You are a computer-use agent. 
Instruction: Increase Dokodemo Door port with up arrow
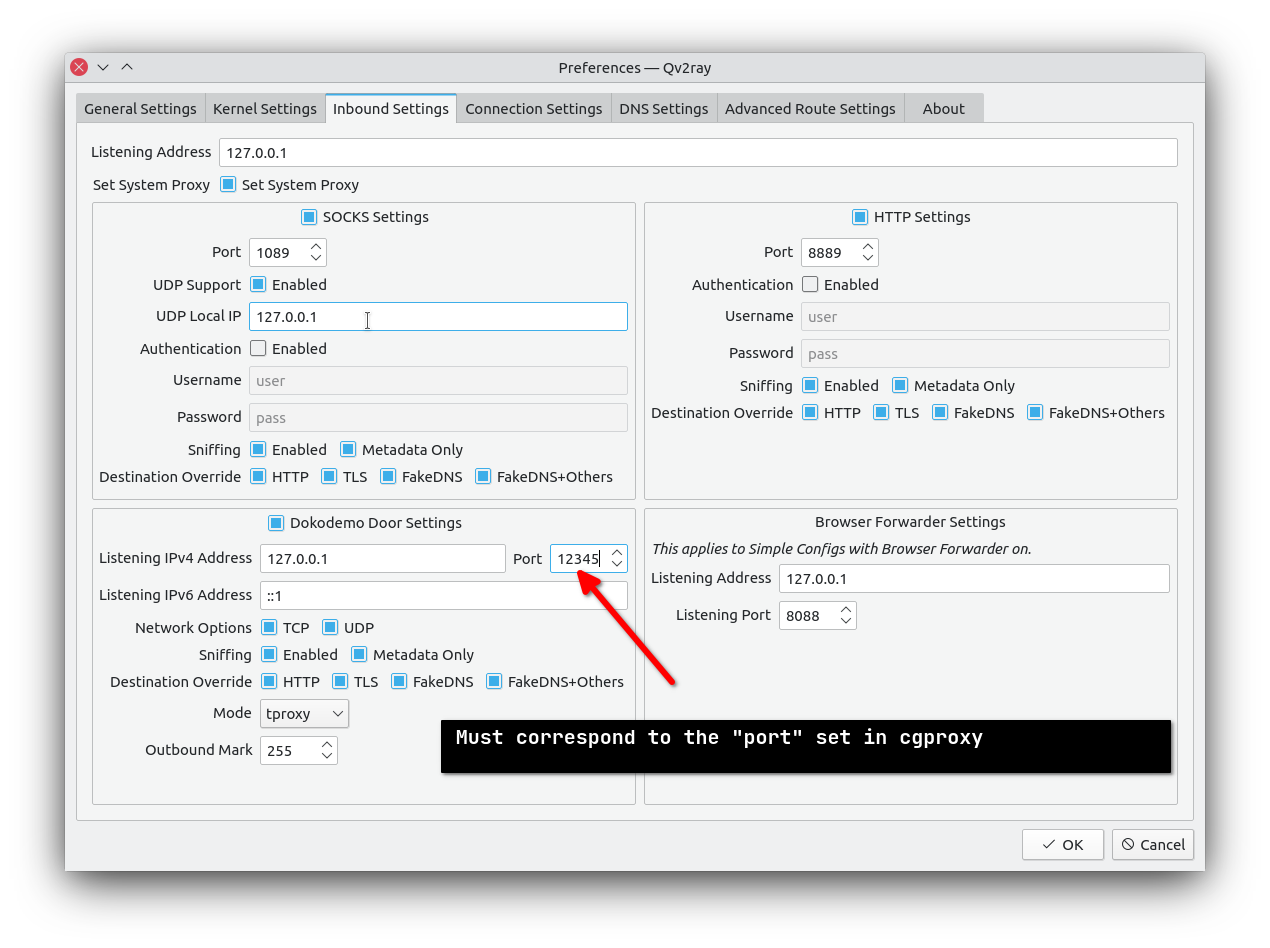click(x=617, y=552)
